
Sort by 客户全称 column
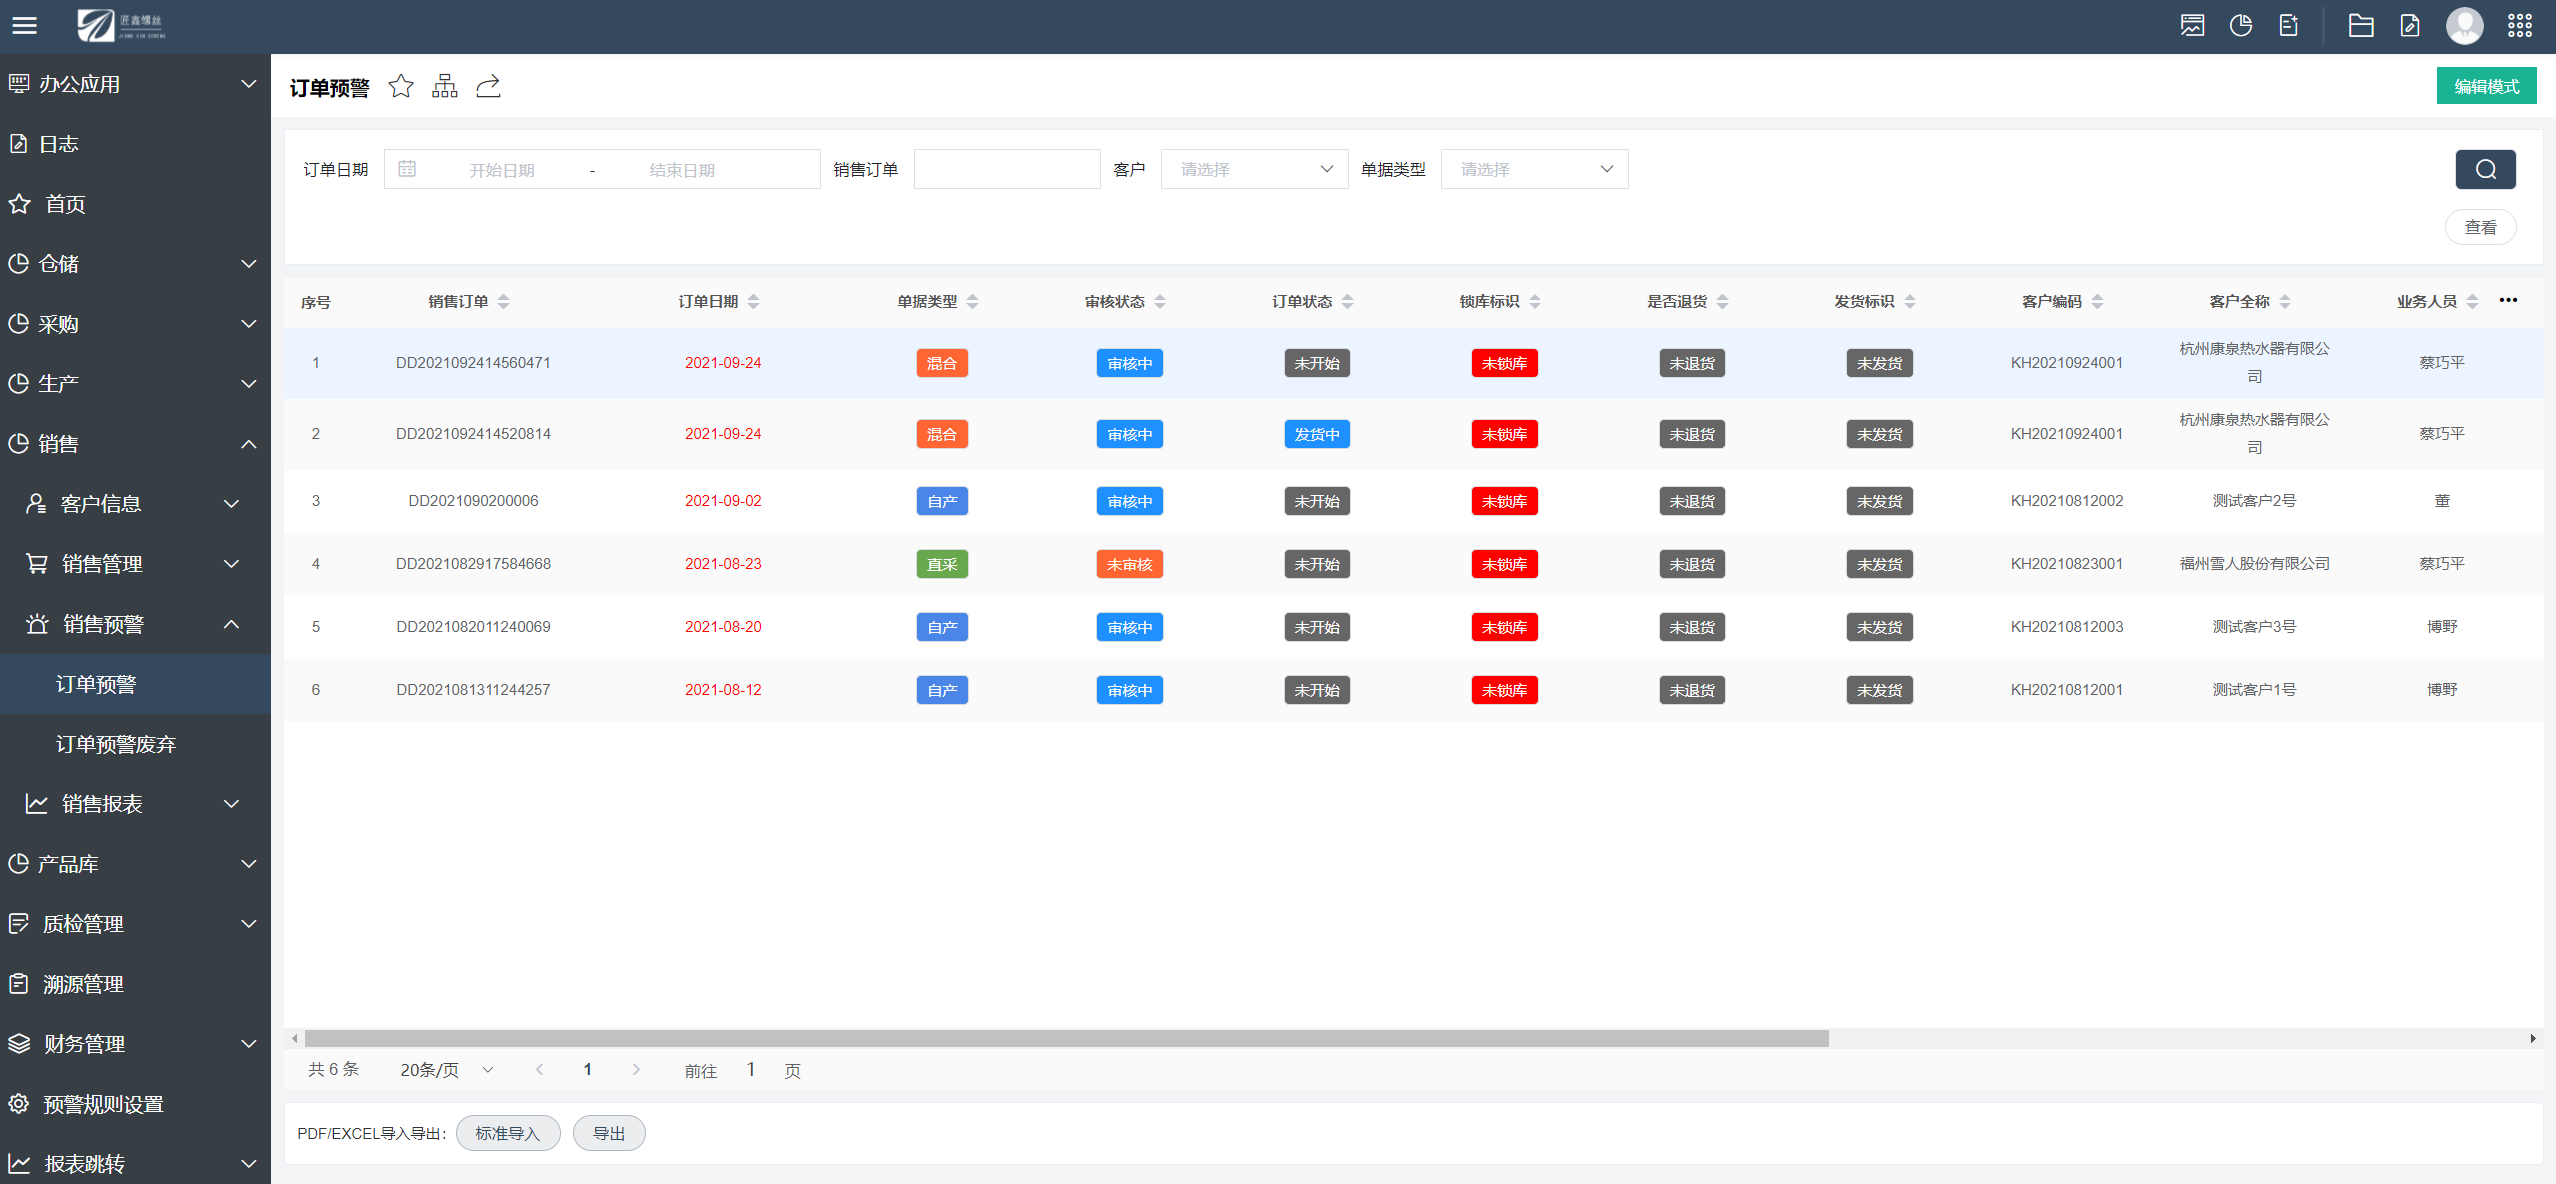(x=2285, y=302)
